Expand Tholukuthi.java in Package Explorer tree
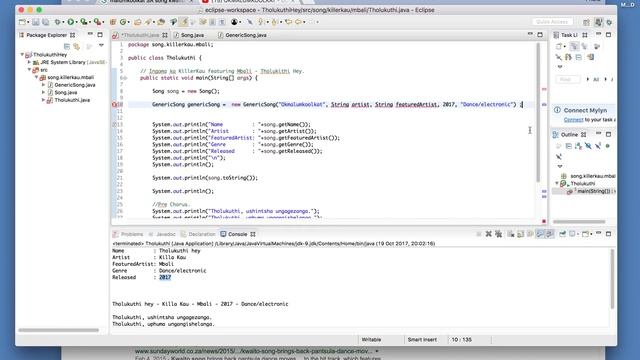This screenshot has height=360, width=640. coord(44,100)
